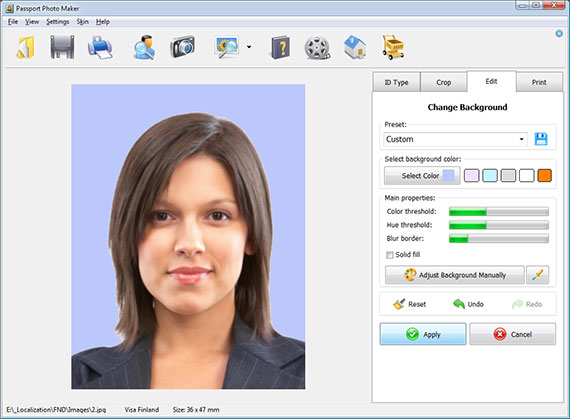The image size is (570, 419).
Task: Save project using the floppy disk icon
Action: tap(62, 47)
